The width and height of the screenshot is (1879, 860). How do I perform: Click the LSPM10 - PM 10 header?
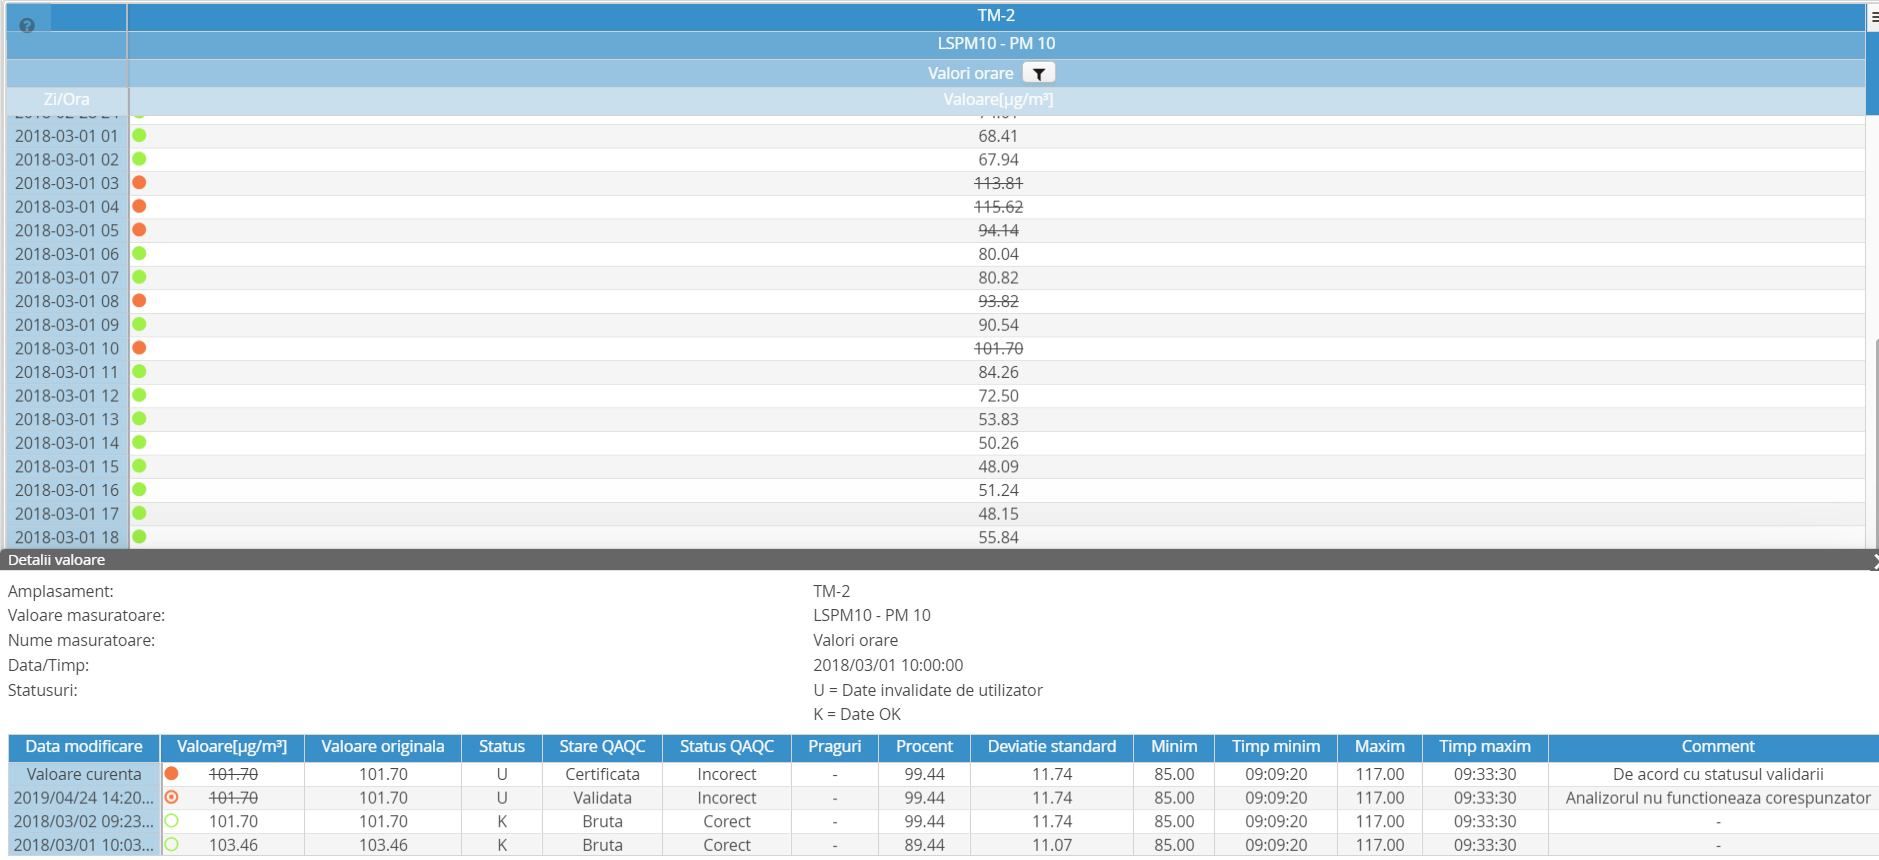[996, 44]
